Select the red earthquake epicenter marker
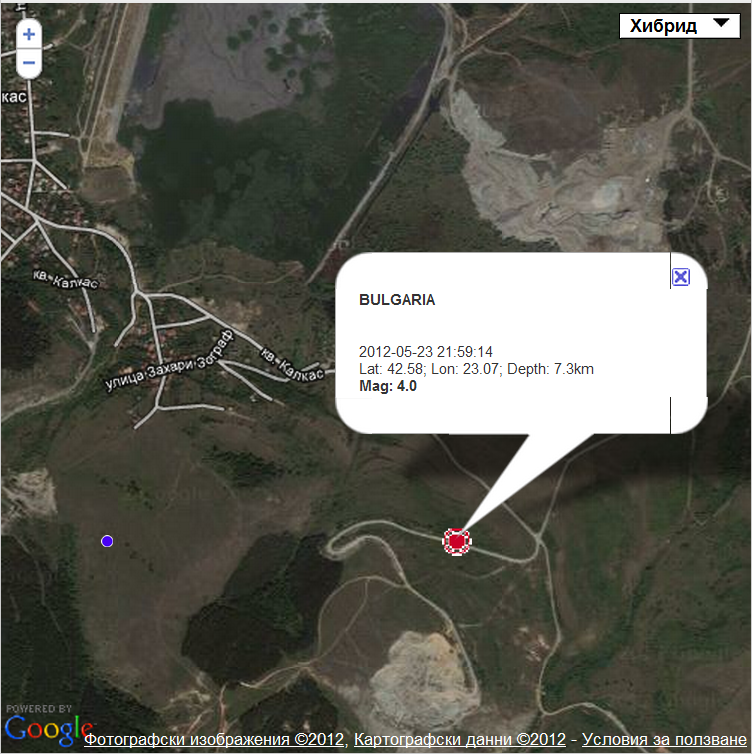Image resolution: width=752 pixels, height=754 pixels. 457,541
